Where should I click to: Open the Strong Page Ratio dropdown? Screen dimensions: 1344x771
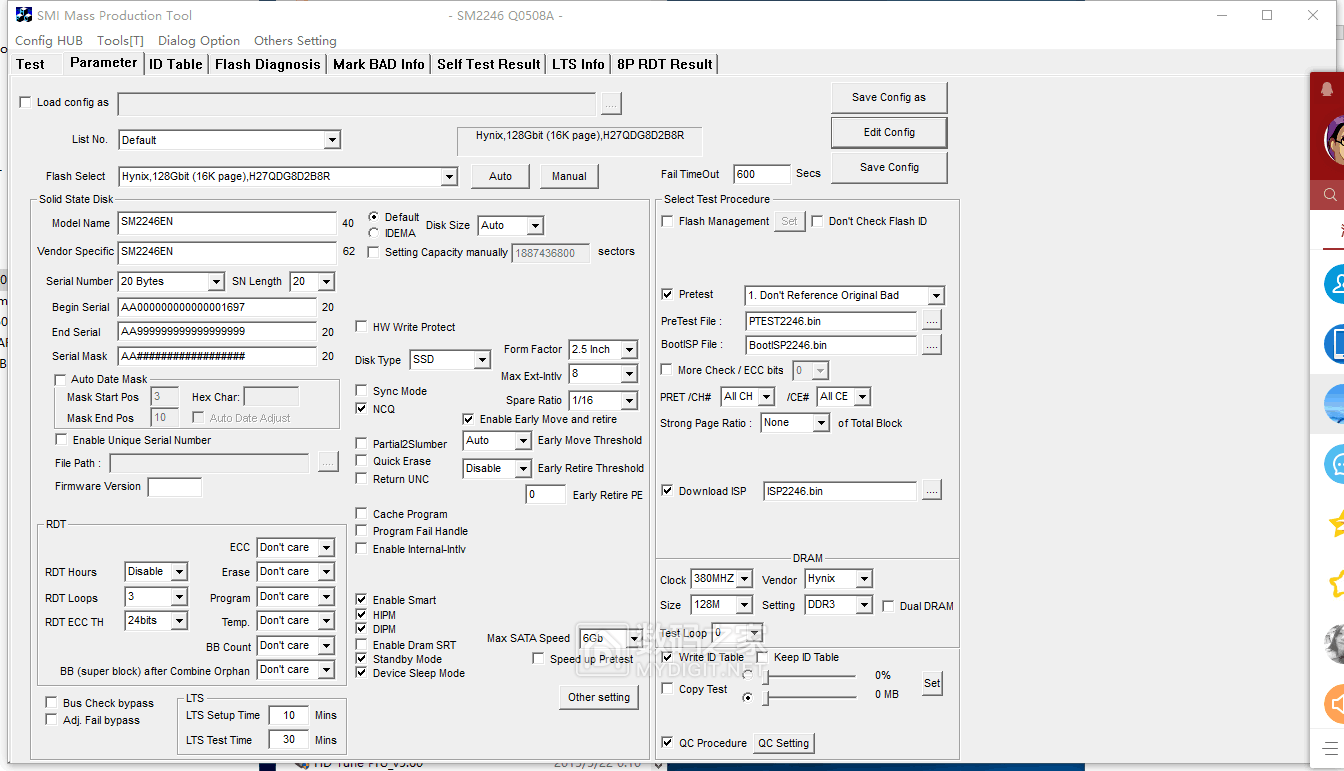tap(821, 423)
